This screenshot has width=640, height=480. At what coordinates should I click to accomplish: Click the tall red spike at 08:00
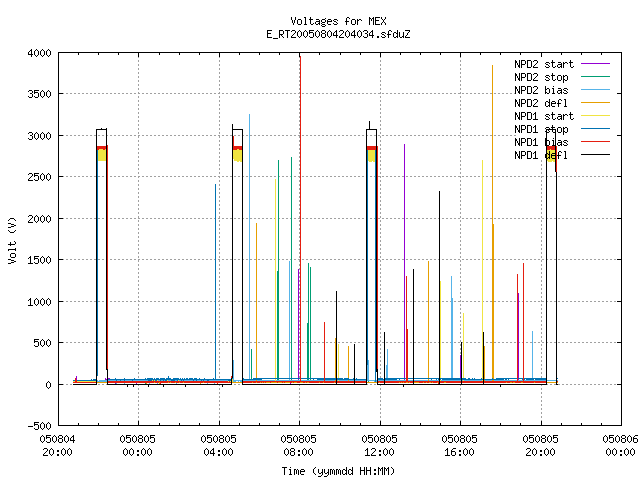pyautogui.click(x=300, y=218)
